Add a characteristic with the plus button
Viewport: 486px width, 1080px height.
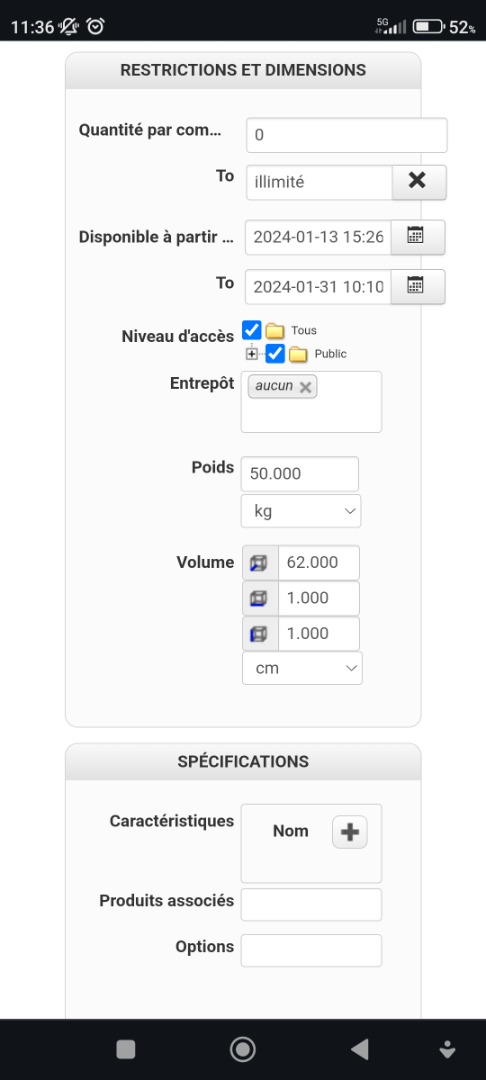point(350,832)
